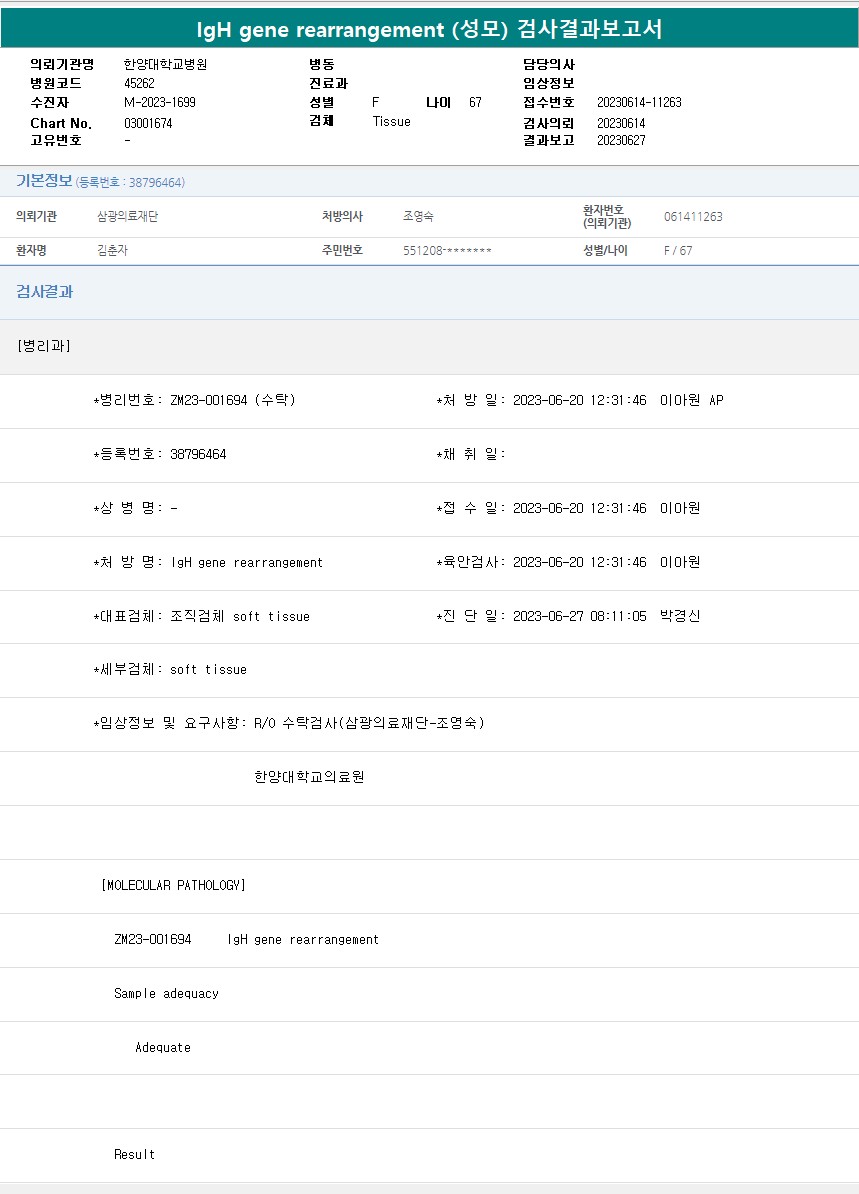Viewport: 859px width, 1194px height.
Task: Click the 대표검체 soft tissue line
Action: [x=201, y=616]
